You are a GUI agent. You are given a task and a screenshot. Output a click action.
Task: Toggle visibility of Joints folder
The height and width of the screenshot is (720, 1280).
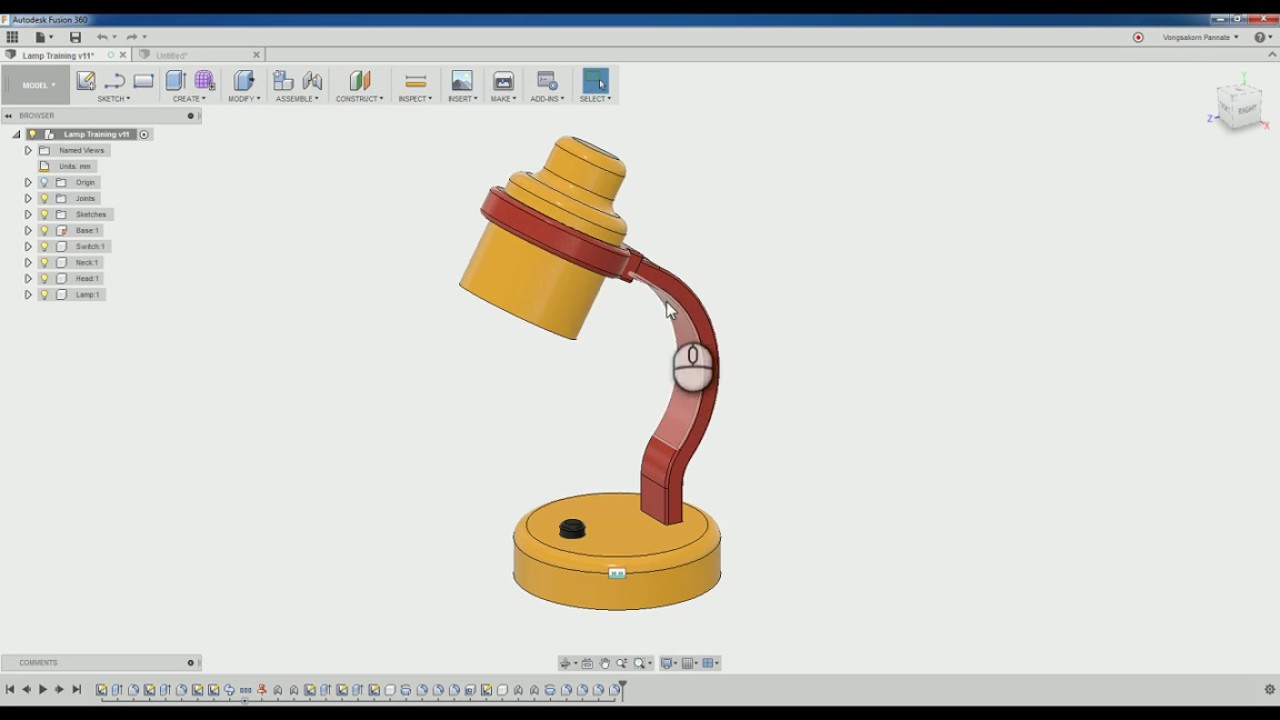click(44, 198)
